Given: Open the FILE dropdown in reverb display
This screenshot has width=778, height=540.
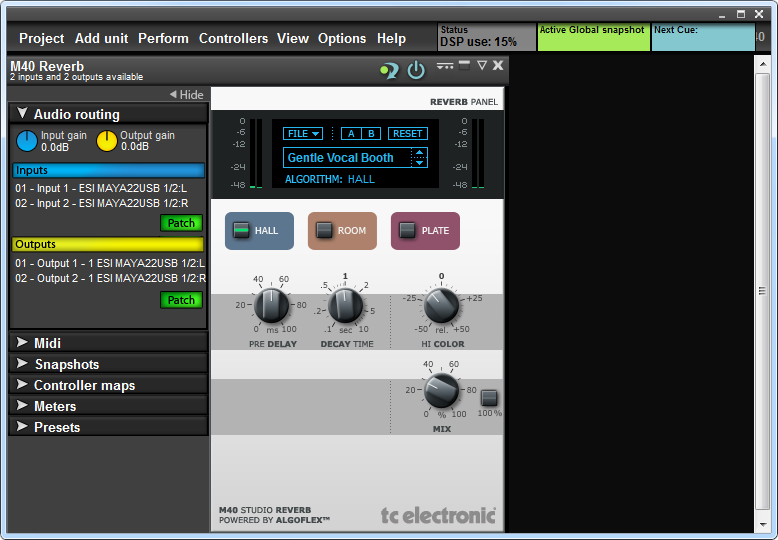Looking at the screenshot, I should [303, 134].
